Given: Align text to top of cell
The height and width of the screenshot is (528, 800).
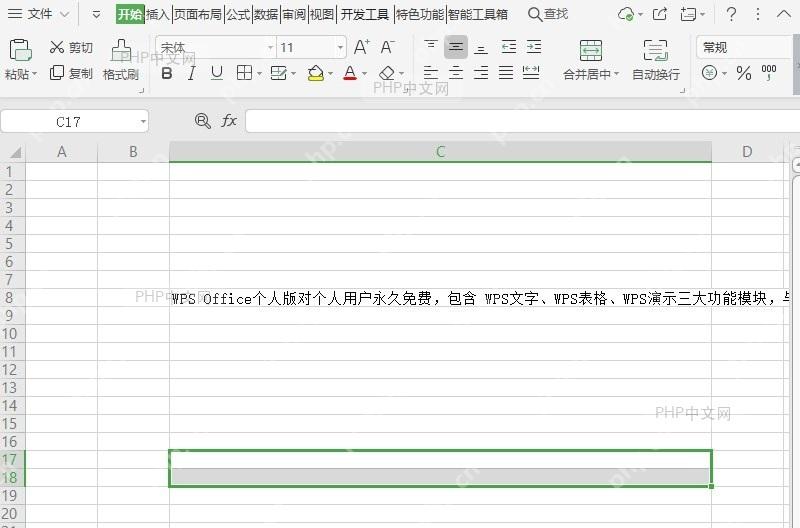Looking at the screenshot, I should coord(431,47).
